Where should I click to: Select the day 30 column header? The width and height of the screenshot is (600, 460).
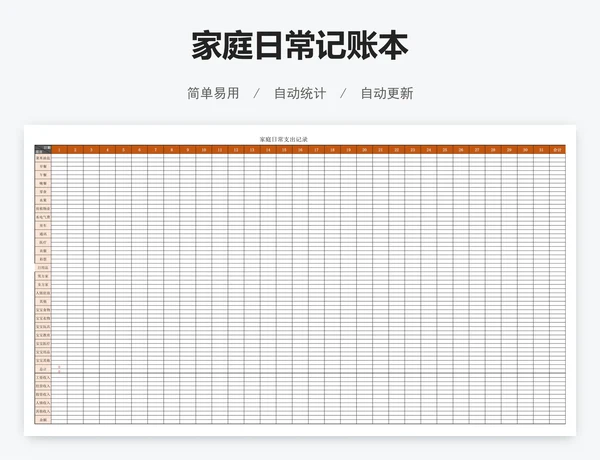click(x=525, y=150)
